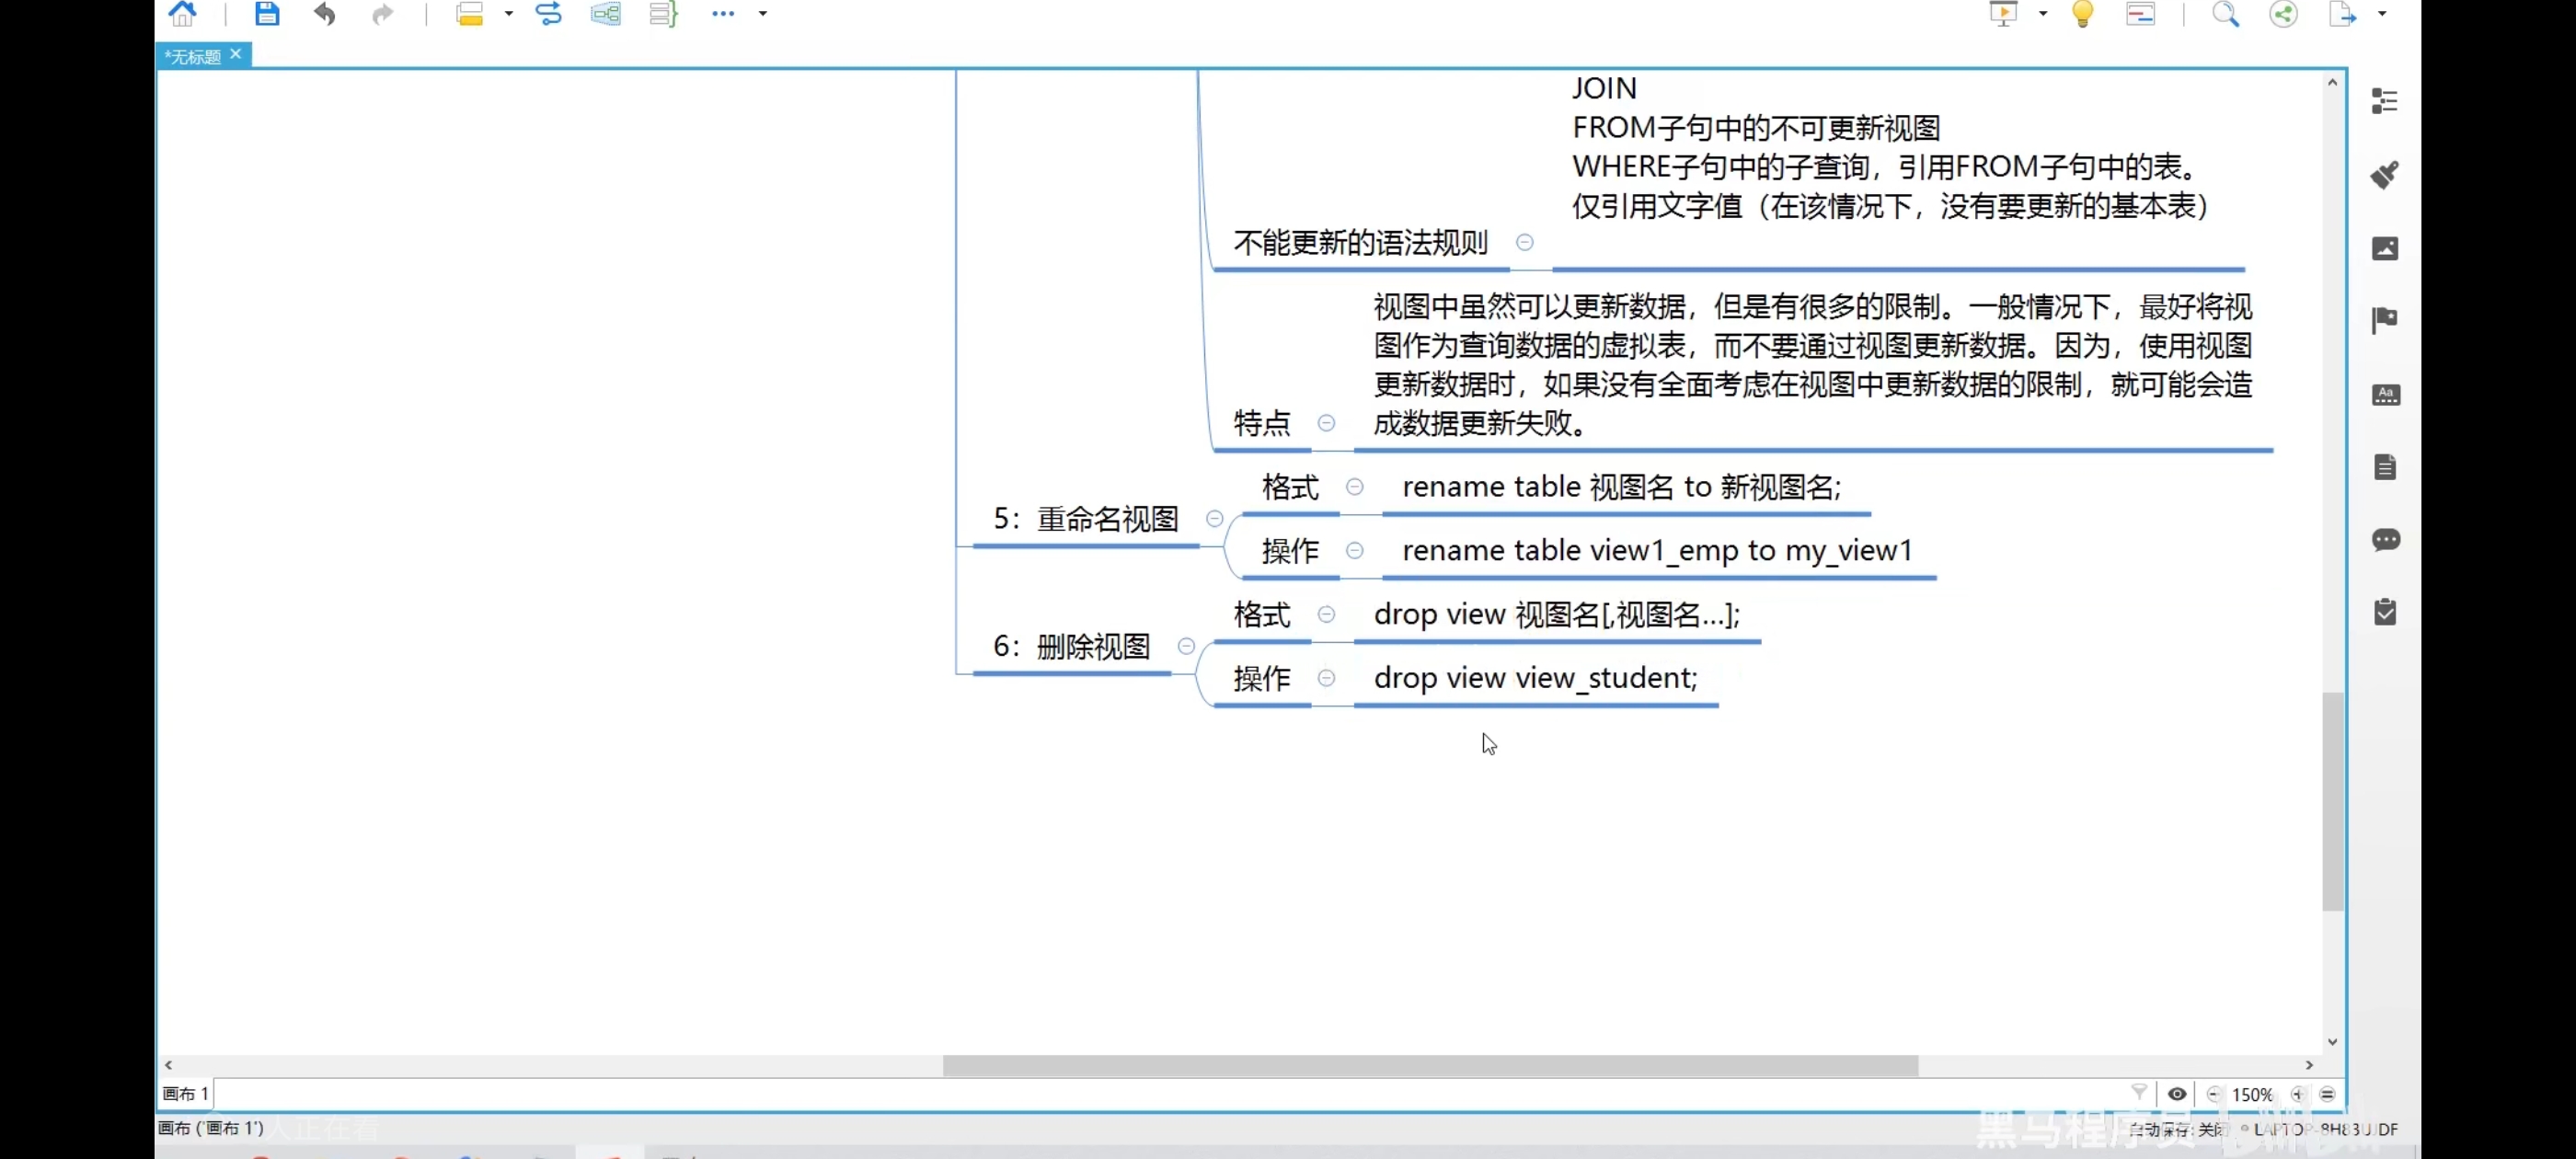The height and width of the screenshot is (1159, 2576).
Task: Select the '*无标题' document tab
Action: (192, 56)
